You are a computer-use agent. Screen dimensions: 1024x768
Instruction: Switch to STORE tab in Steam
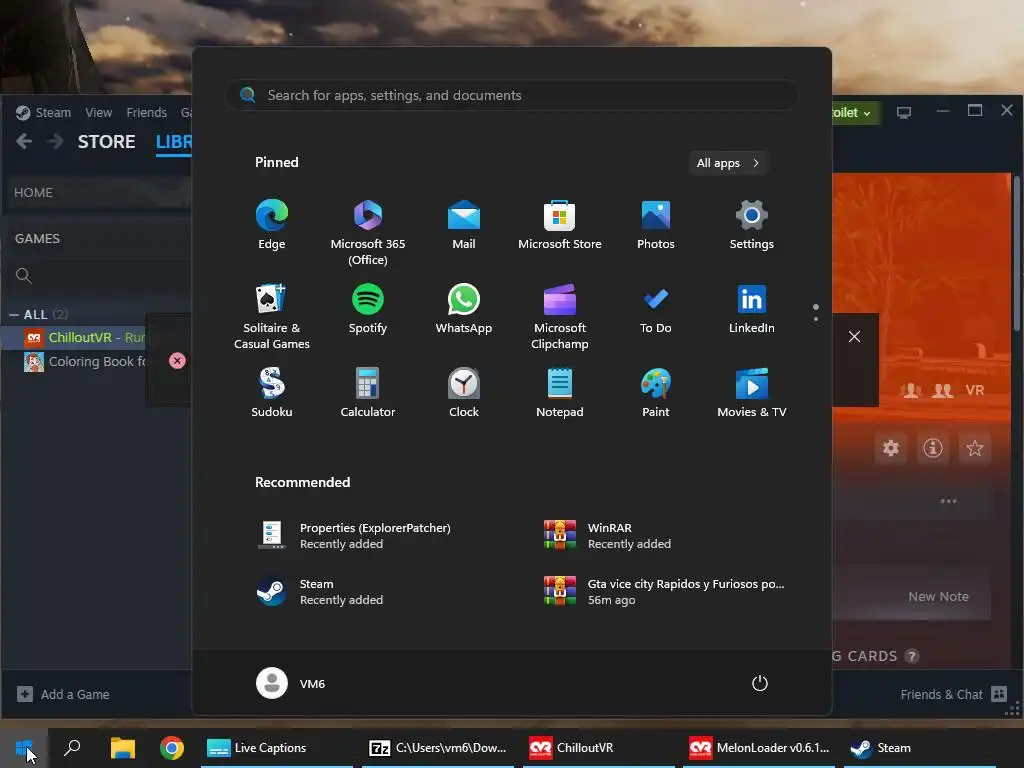(106, 142)
